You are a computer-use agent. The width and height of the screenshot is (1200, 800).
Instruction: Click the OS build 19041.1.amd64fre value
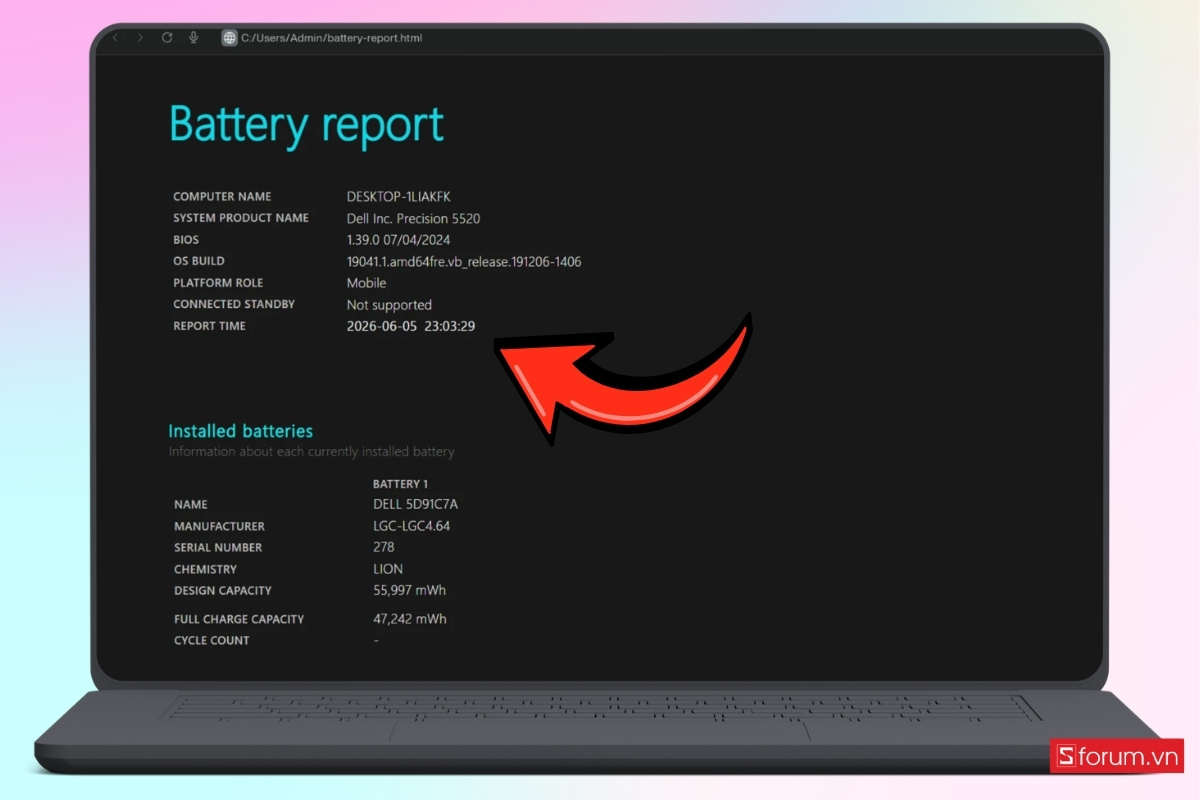(x=464, y=262)
